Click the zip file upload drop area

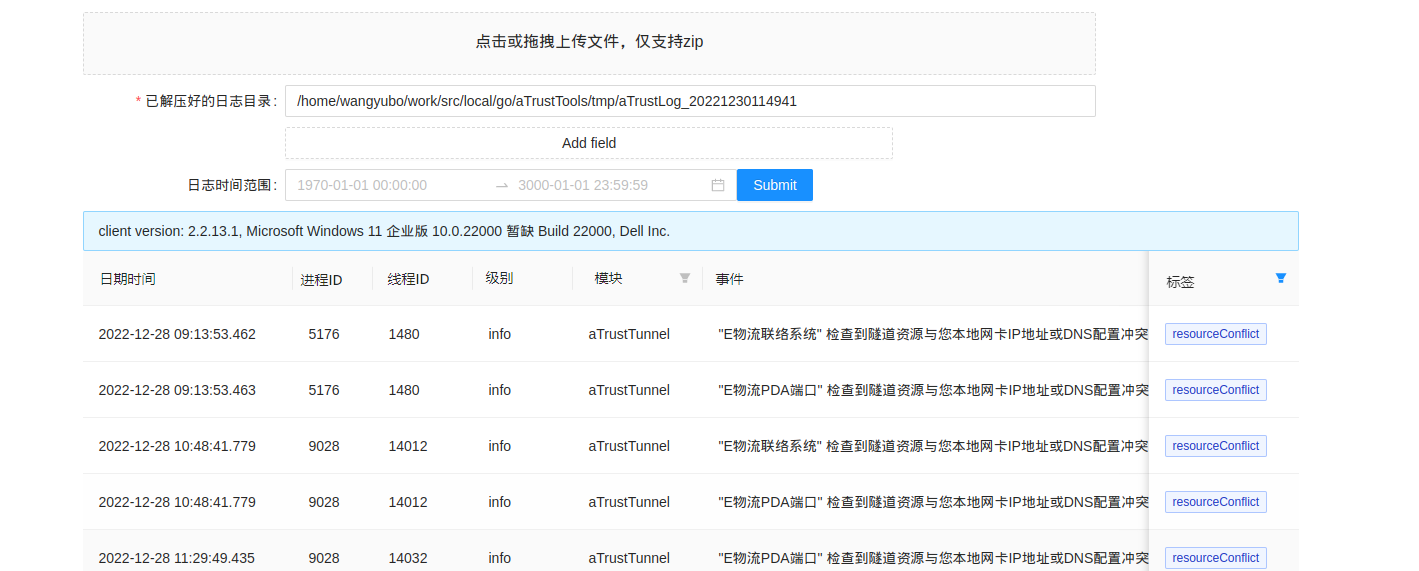tap(589, 43)
